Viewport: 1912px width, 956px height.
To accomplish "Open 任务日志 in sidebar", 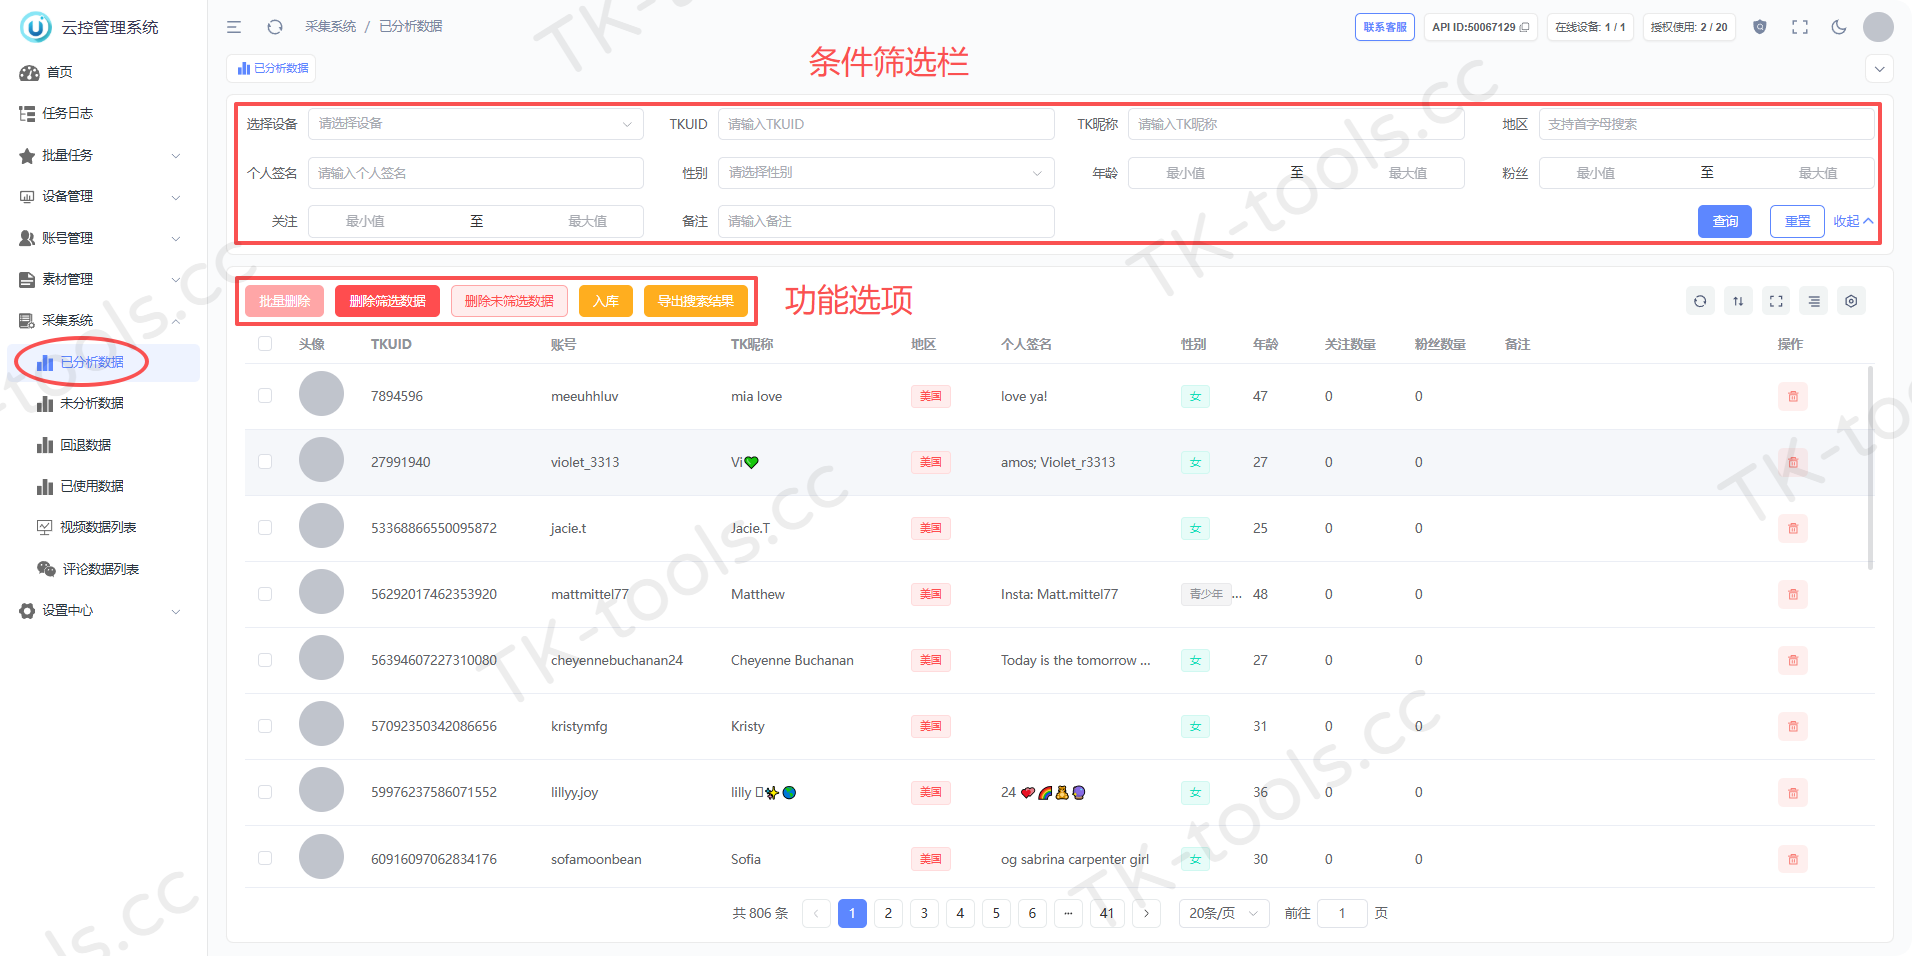I will (103, 114).
